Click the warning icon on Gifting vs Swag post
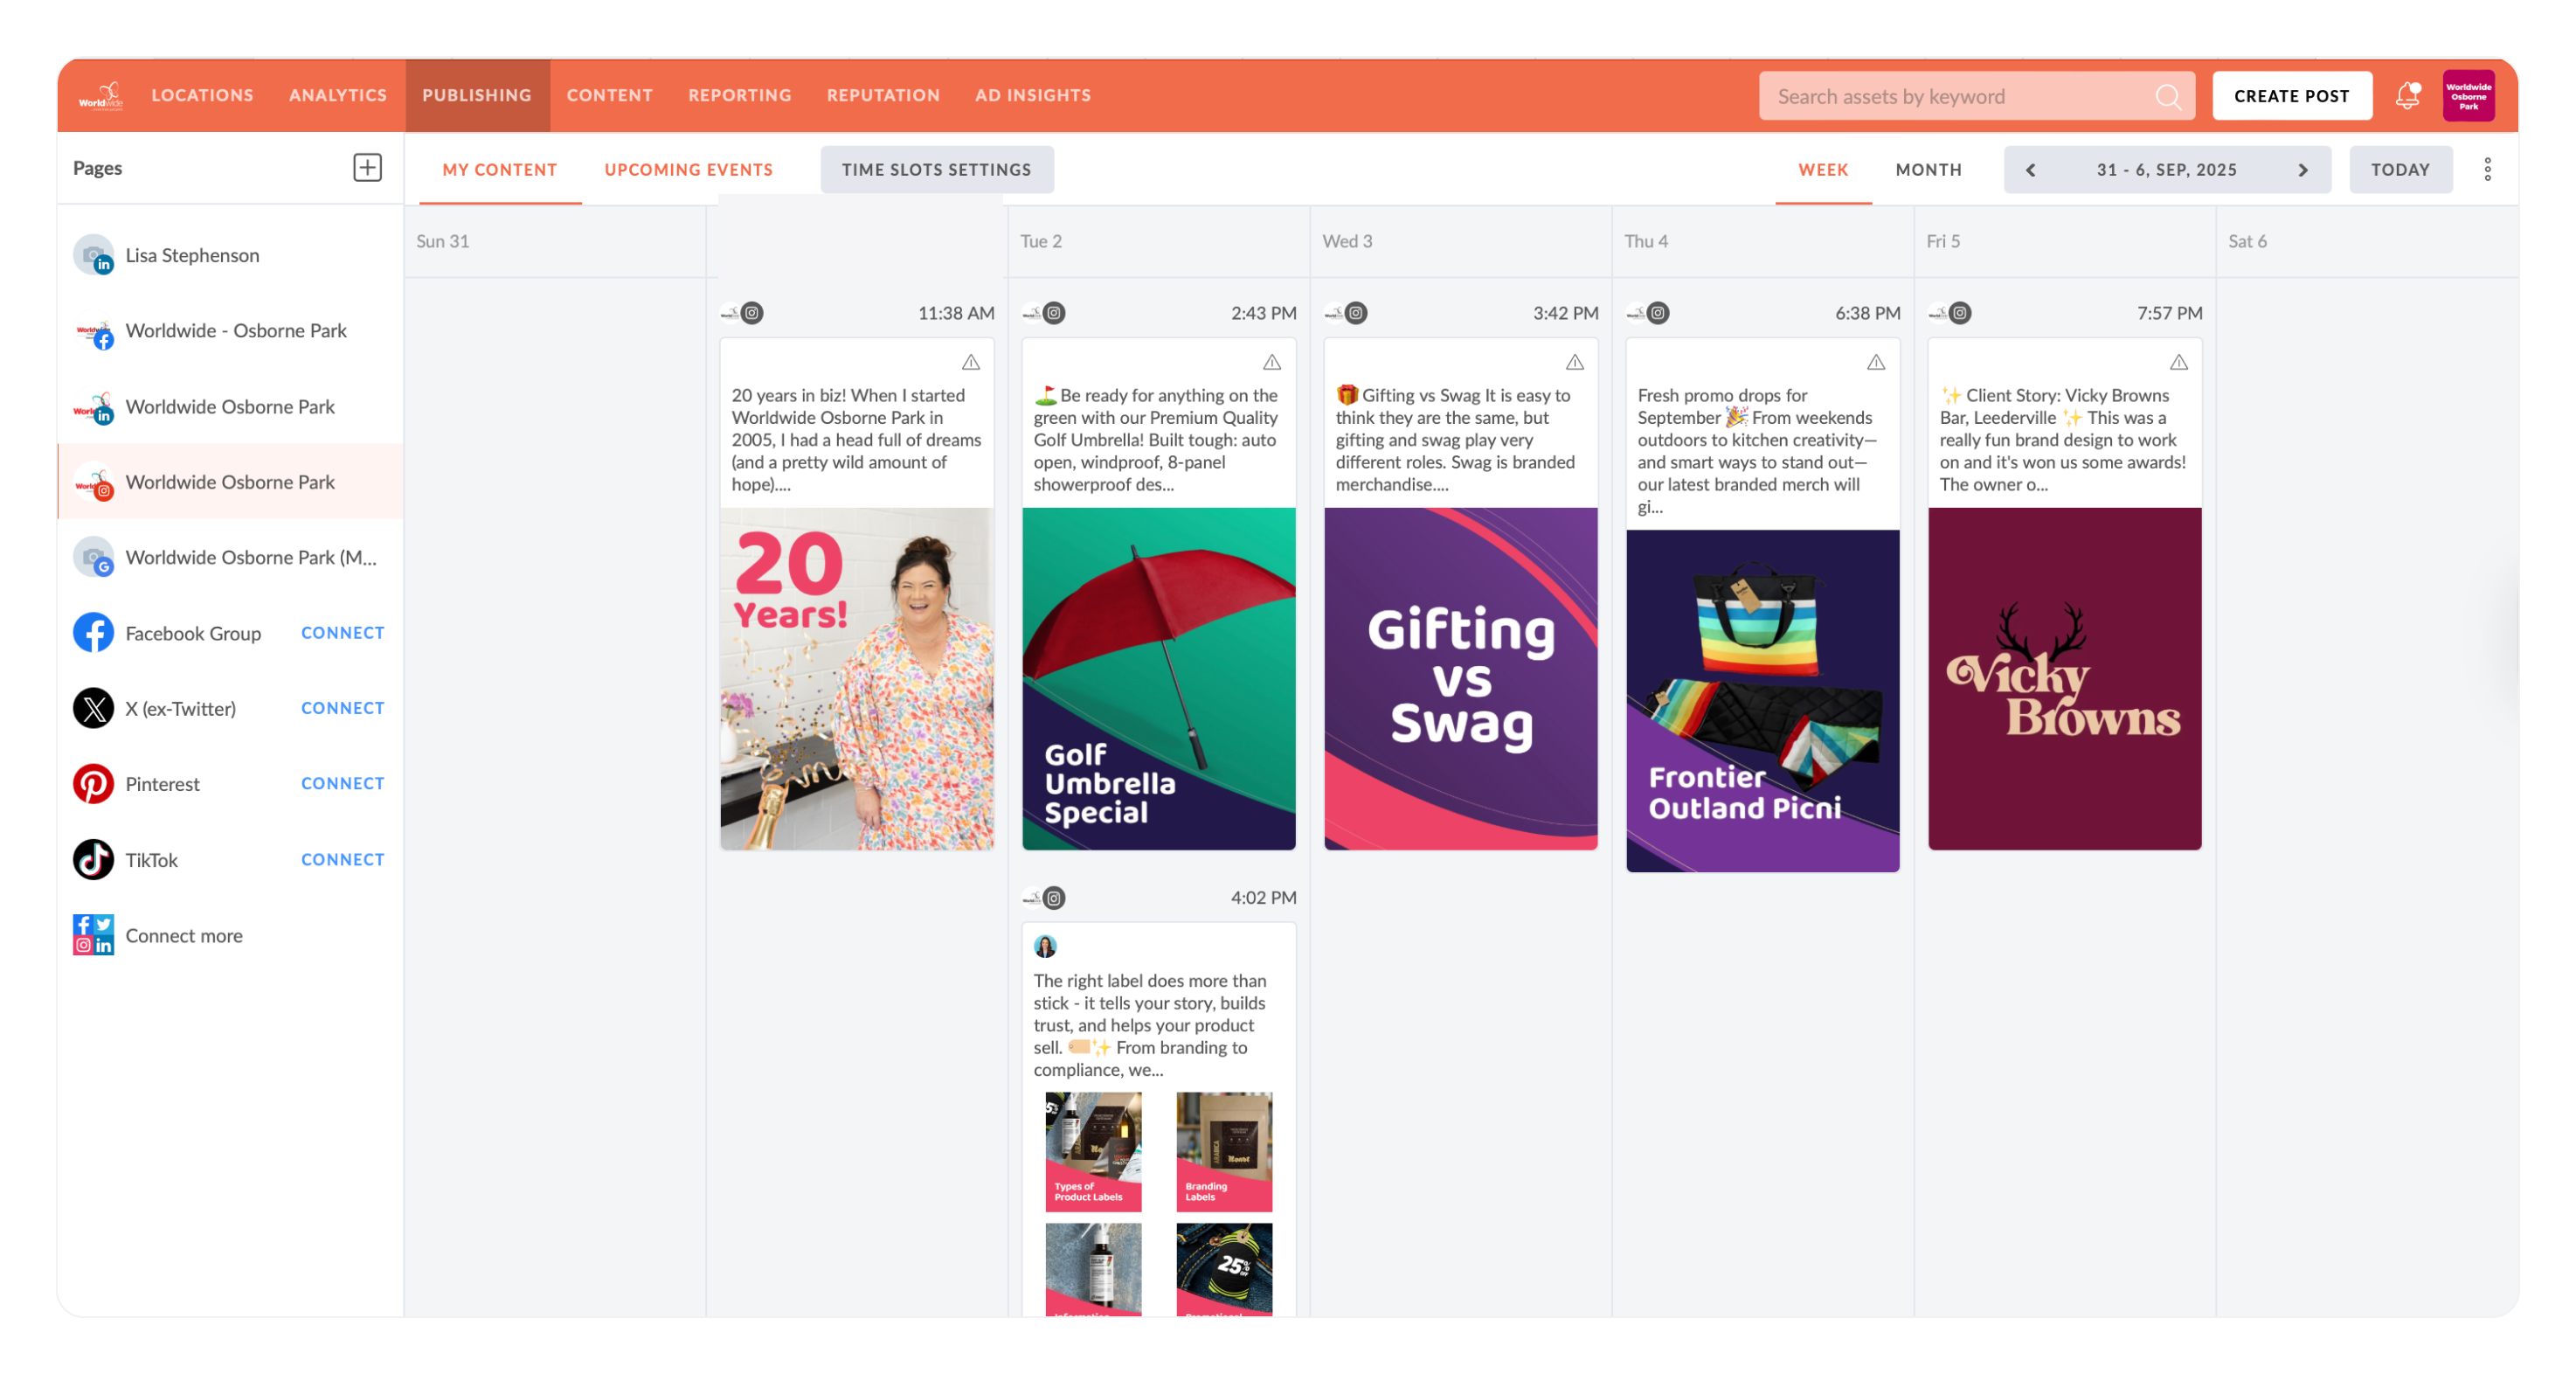This screenshot has height=1374, width=2576. pyautogui.click(x=1575, y=362)
